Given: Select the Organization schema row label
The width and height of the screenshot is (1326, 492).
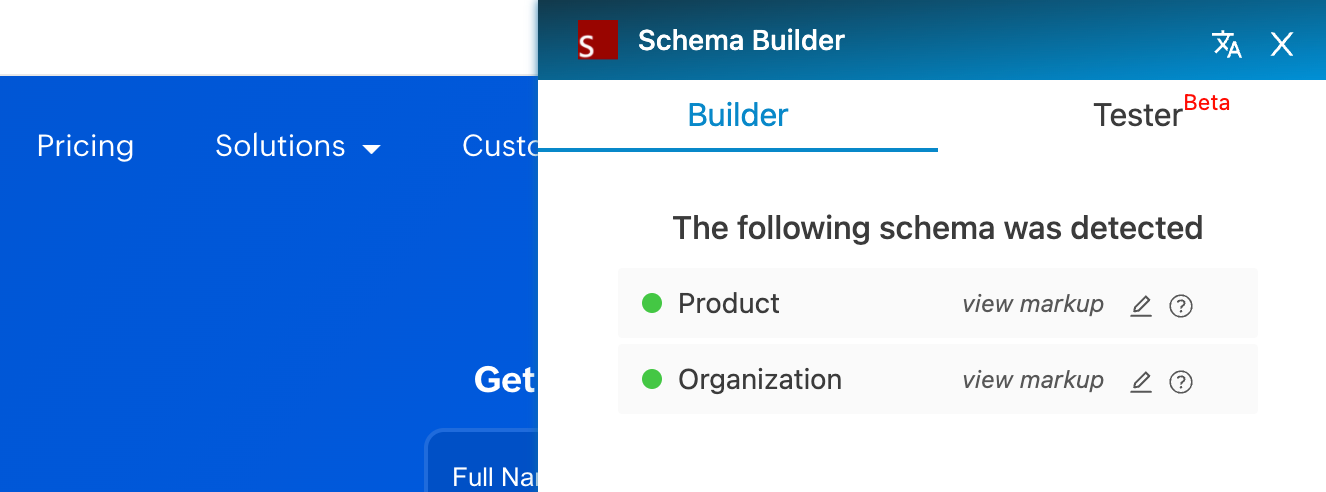Looking at the screenshot, I should (x=760, y=379).
